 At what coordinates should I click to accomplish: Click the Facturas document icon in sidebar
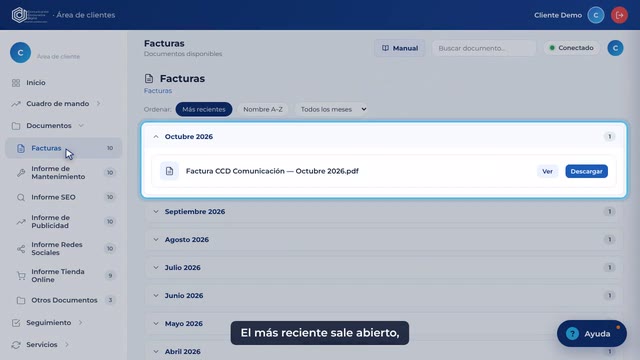tap(21, 148)
